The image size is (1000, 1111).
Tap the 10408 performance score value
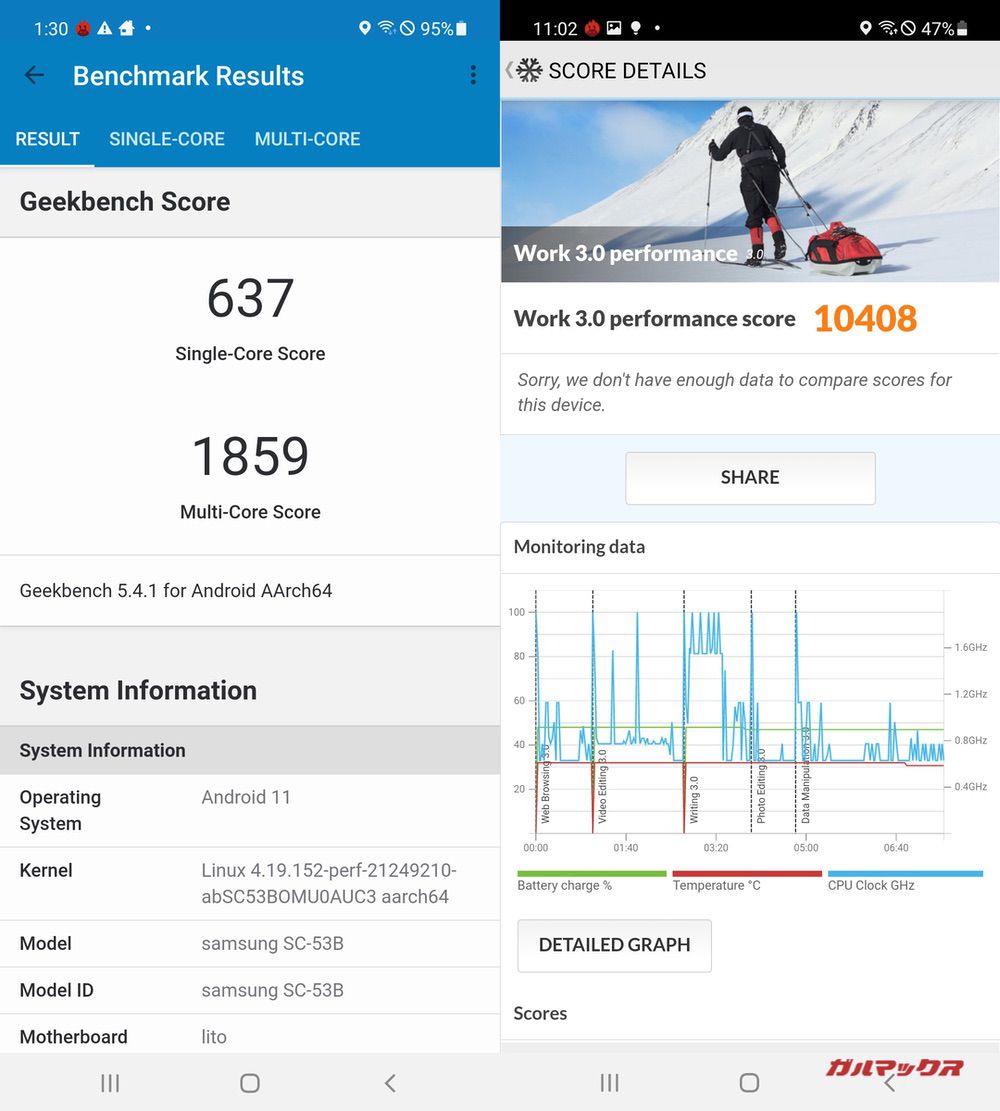point(865,319)
